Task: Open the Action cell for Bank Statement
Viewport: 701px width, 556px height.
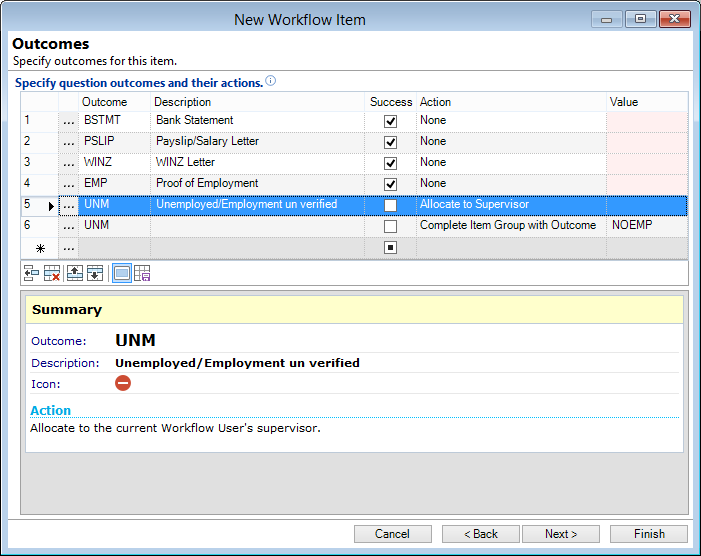Action: pos(511,122)
